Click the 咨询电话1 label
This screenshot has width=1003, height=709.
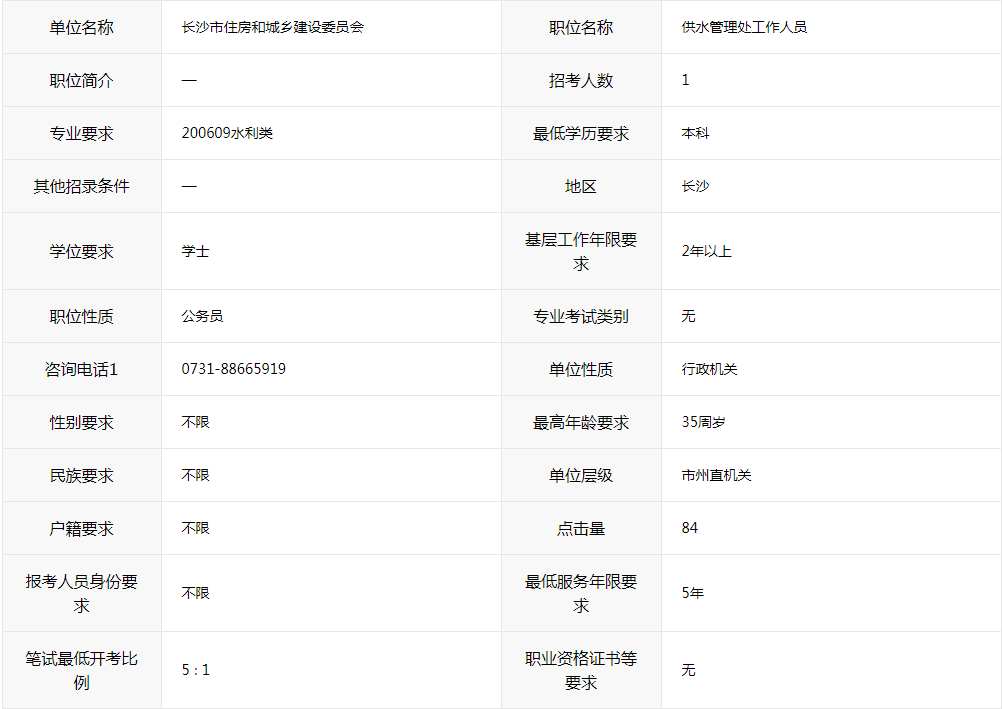(82, 370)
